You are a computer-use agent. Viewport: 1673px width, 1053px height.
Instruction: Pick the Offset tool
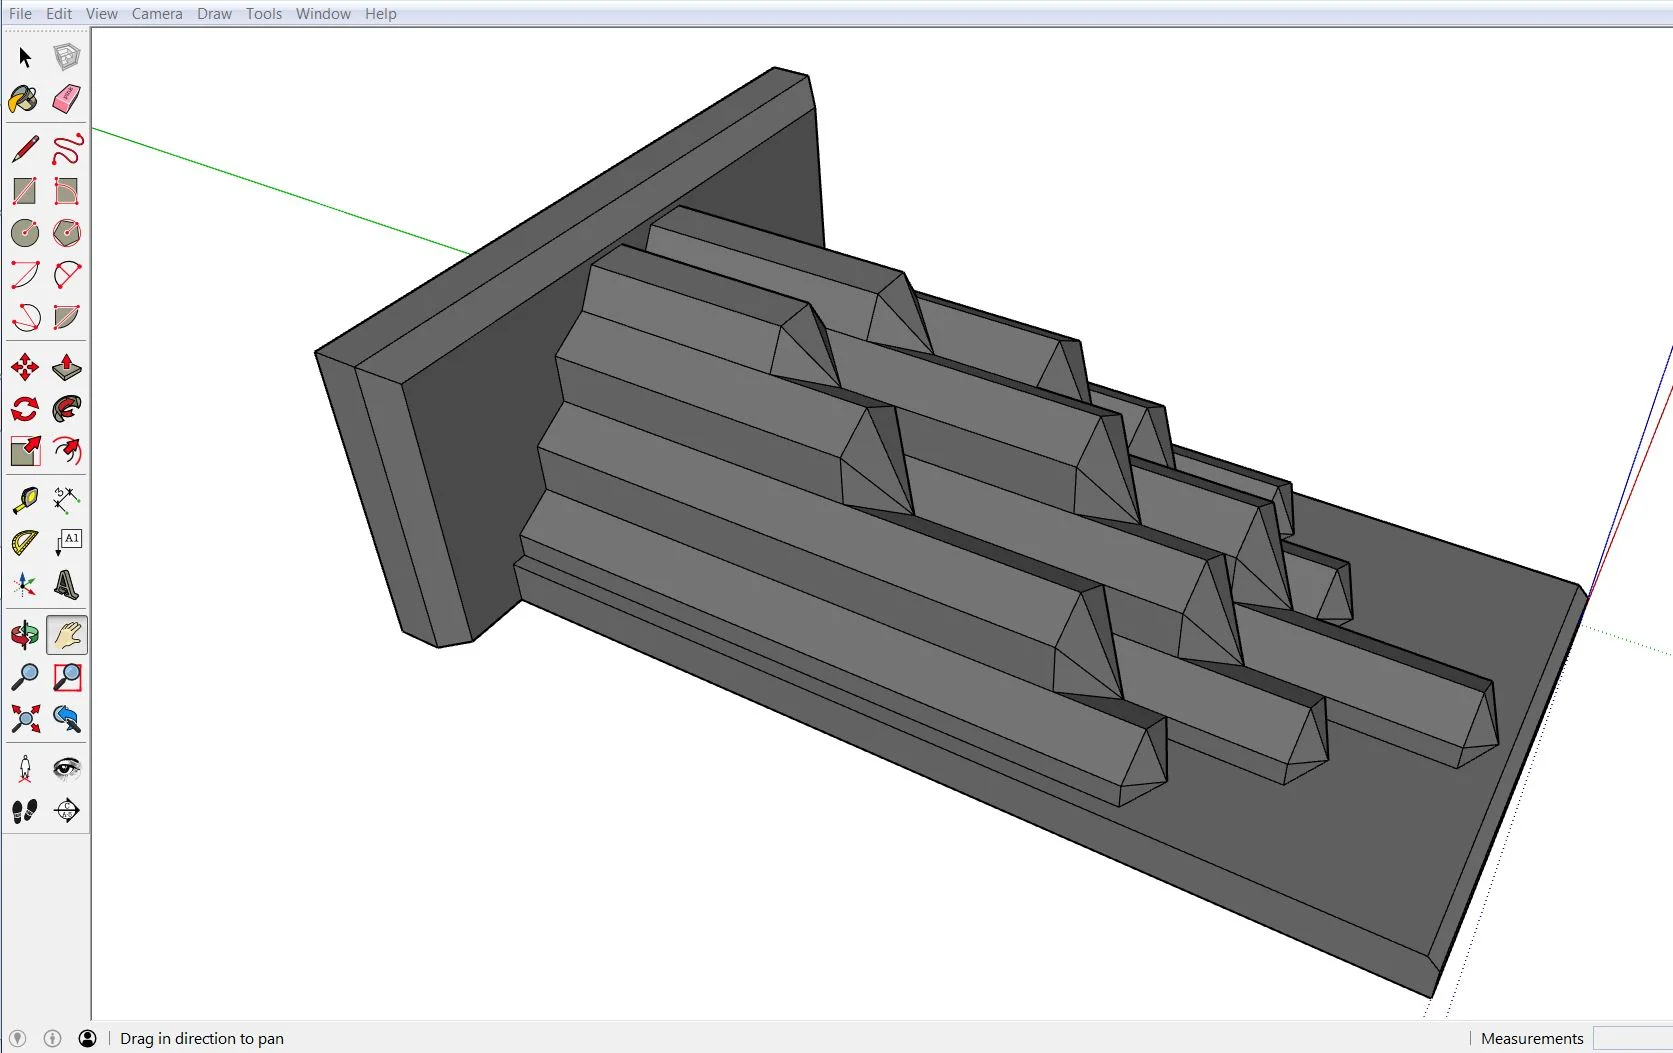pos(67,451)
